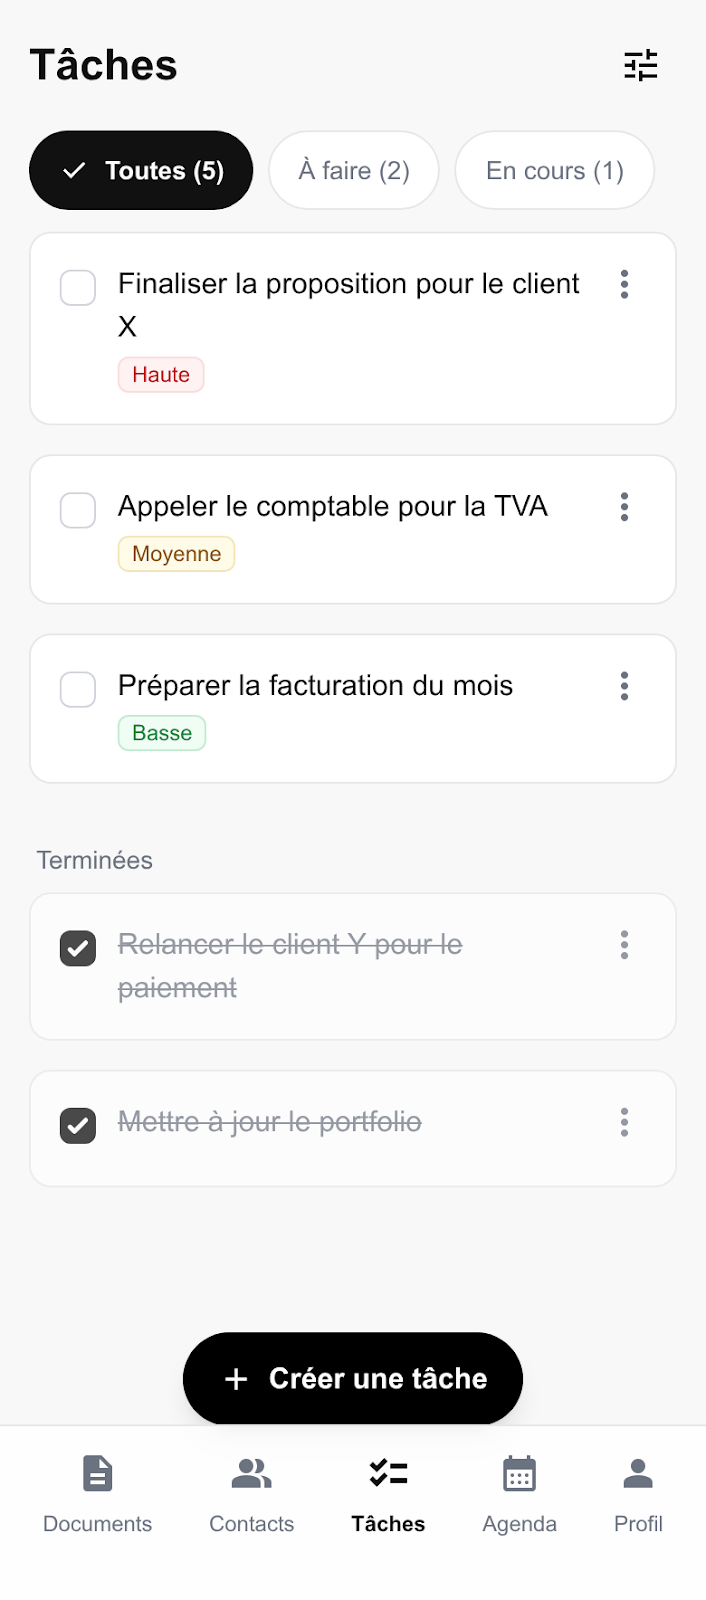Screen dimensions: 706x1600
Task: Open options menu for 'Préparer la facturation du mois'
Action: (x=624, y=686)
